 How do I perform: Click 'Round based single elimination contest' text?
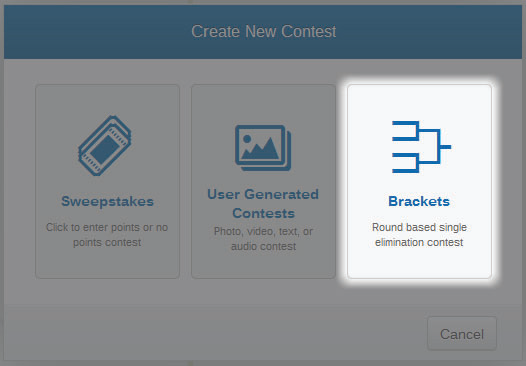point(419,234)
